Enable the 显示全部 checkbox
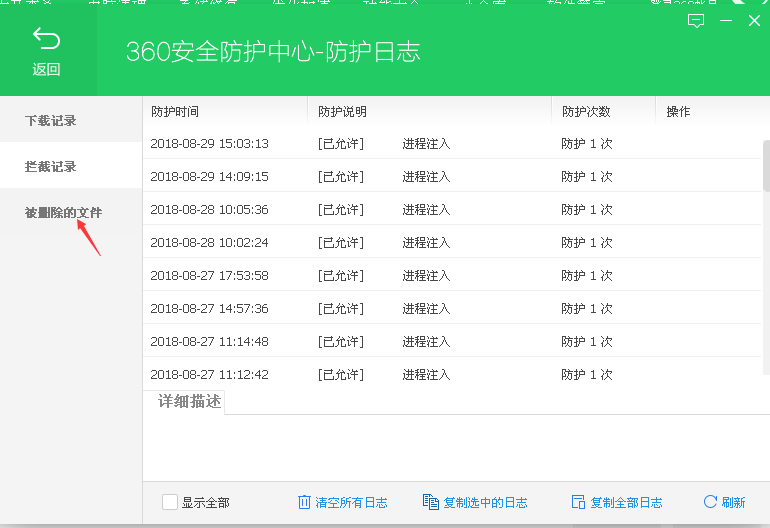 click(170, 502)
